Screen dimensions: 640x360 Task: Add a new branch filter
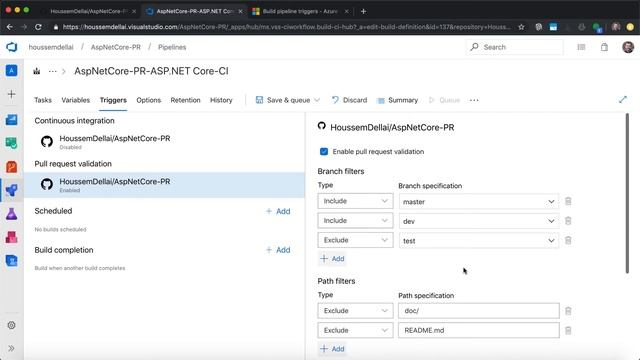pos(332,258)
